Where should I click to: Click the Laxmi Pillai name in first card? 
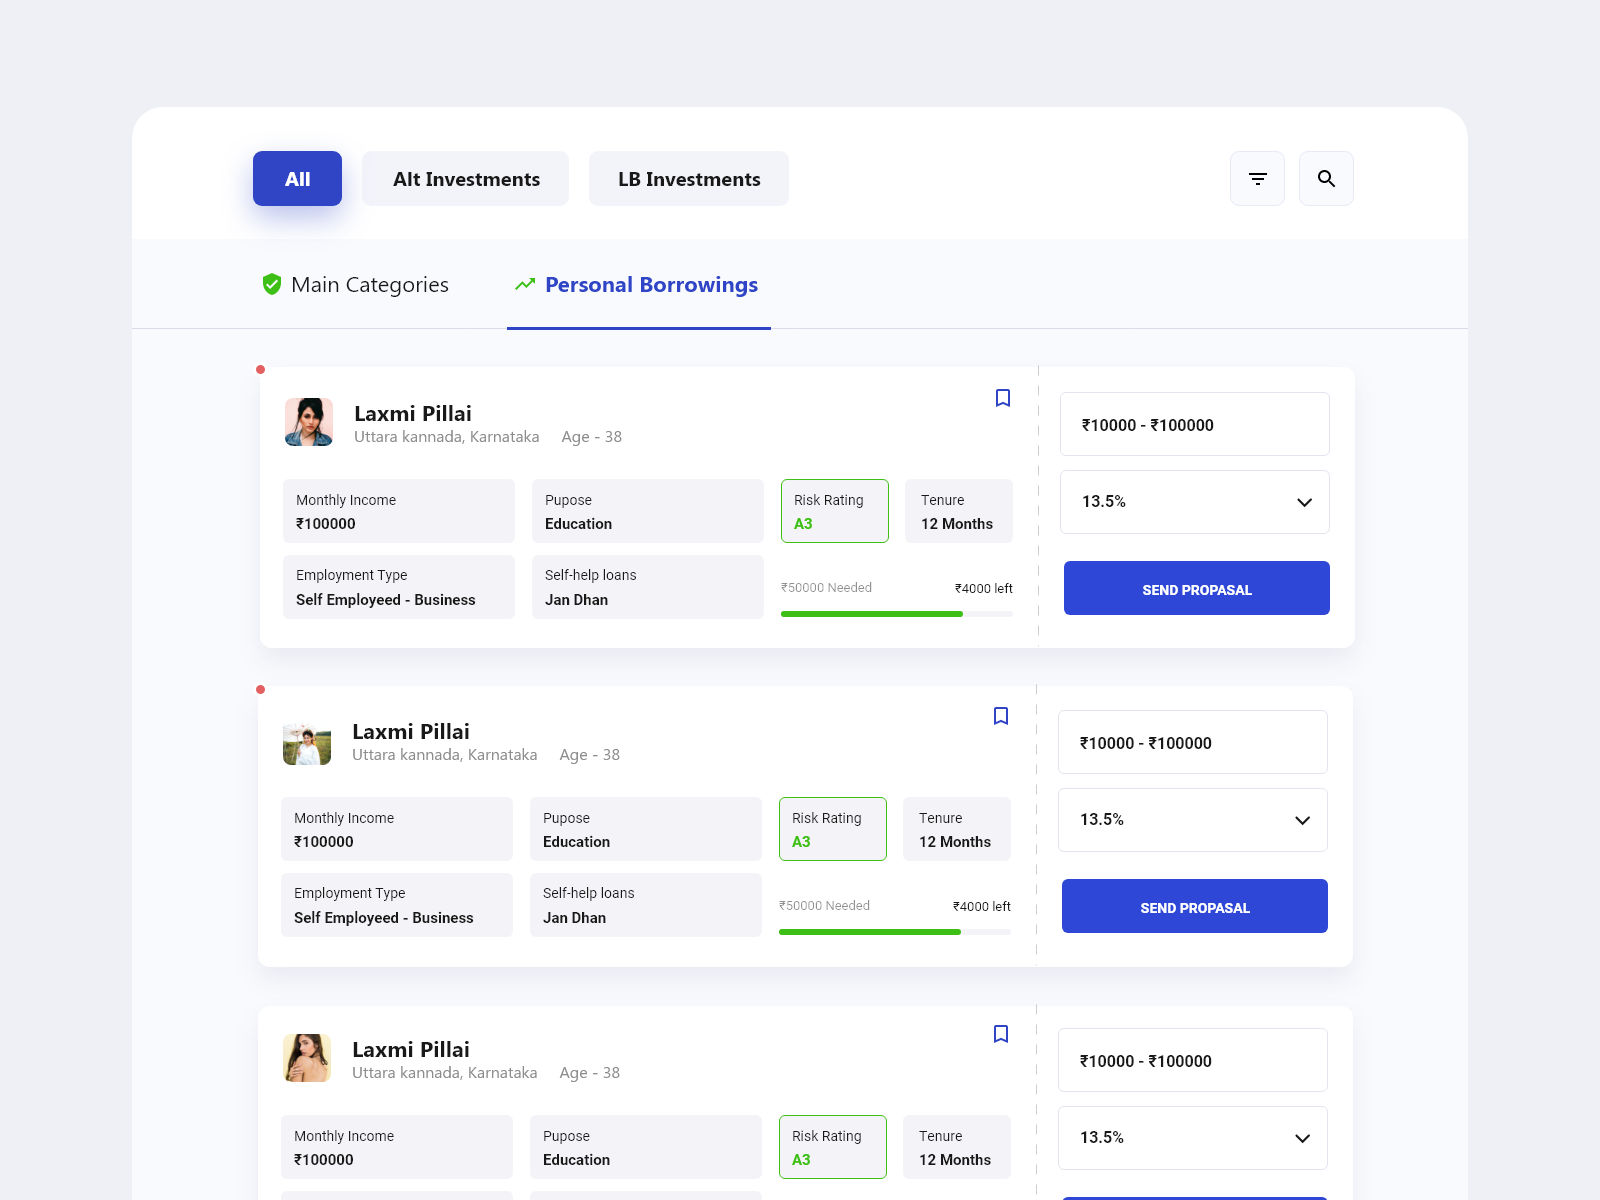coord(413,414)
